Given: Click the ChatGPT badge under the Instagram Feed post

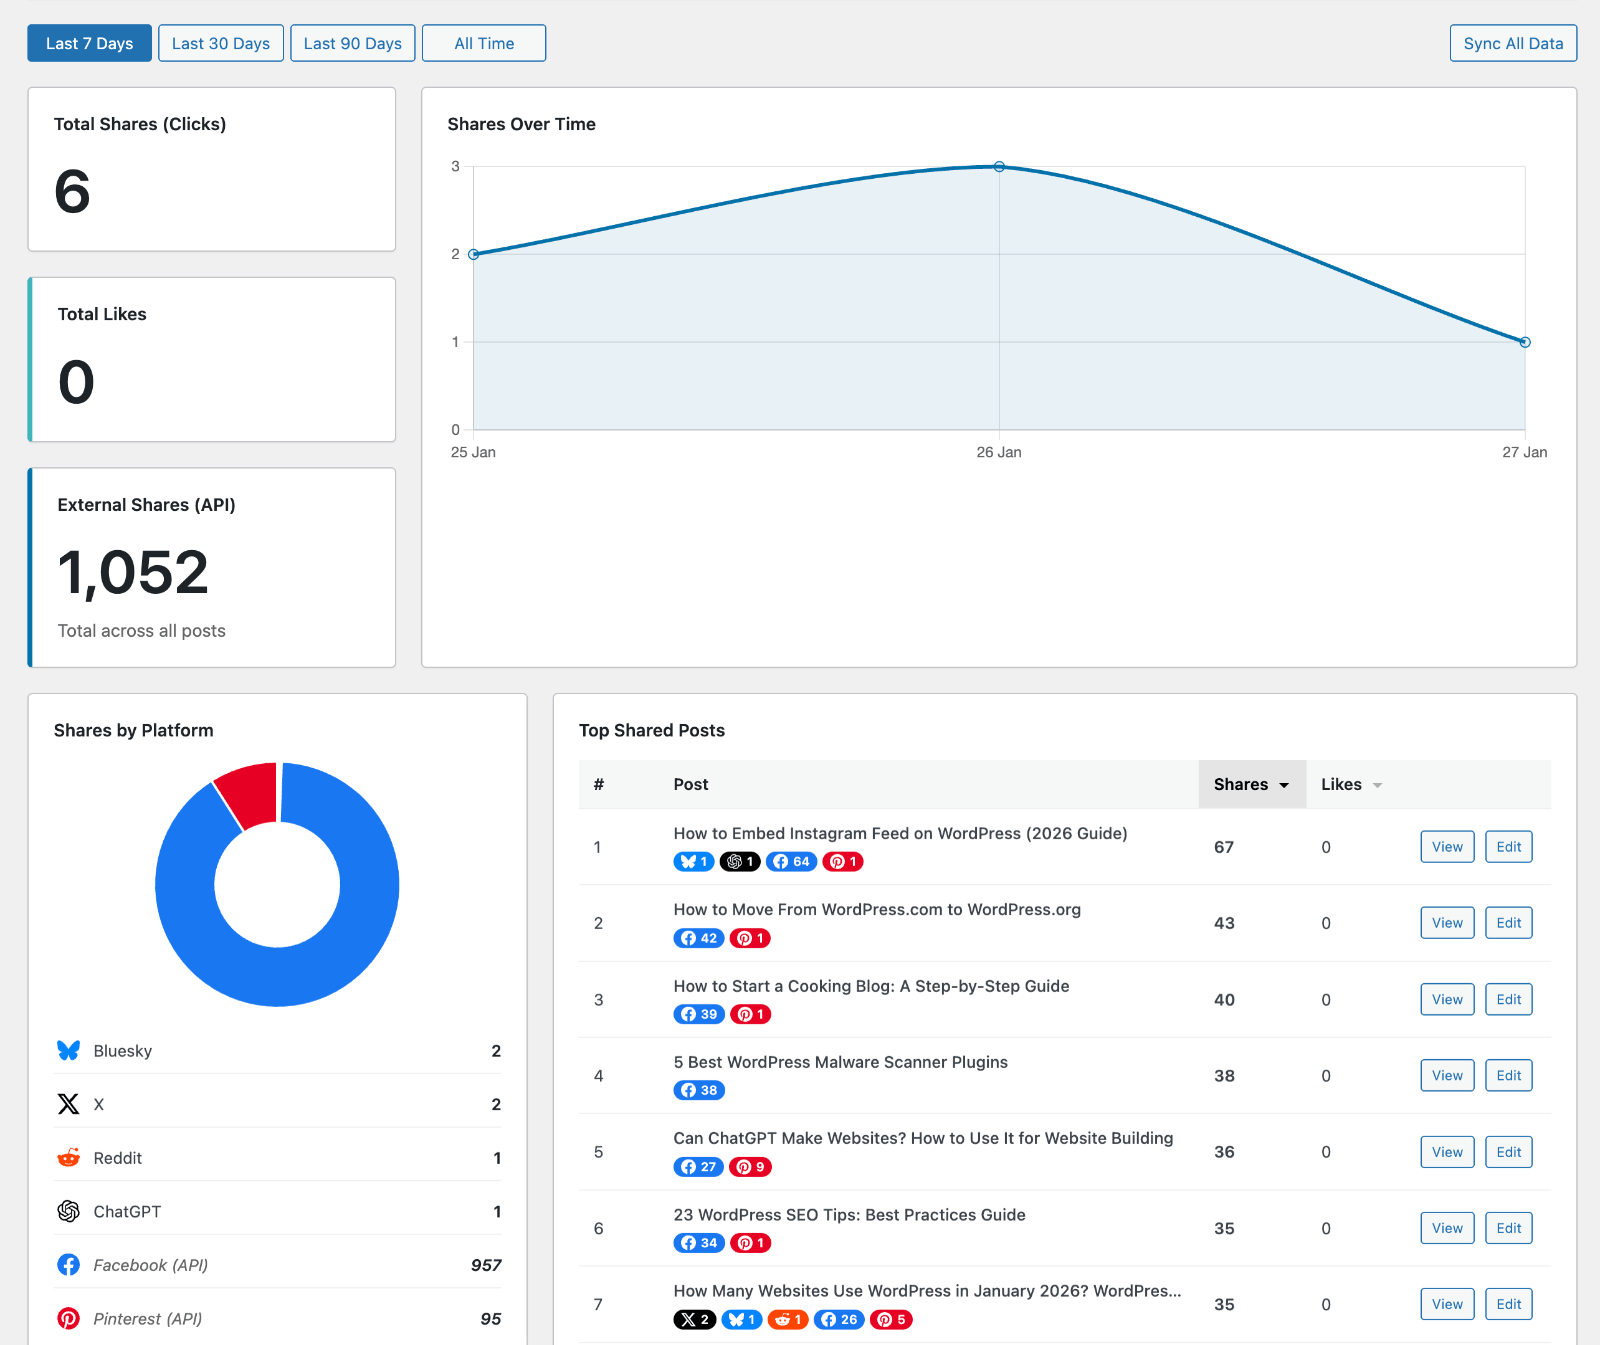Looking at the screenshot, I should tap(740, 861).
